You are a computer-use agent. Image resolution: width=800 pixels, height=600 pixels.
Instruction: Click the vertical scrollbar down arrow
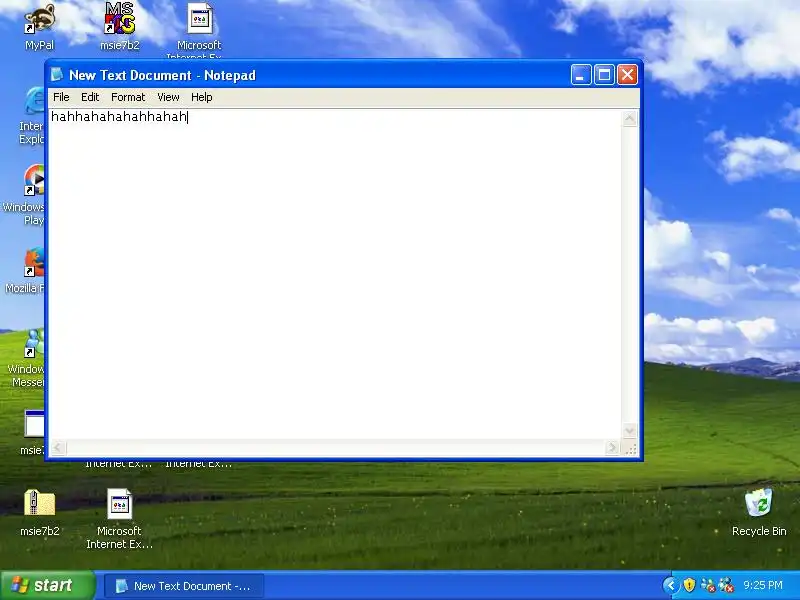coord(630,431)
